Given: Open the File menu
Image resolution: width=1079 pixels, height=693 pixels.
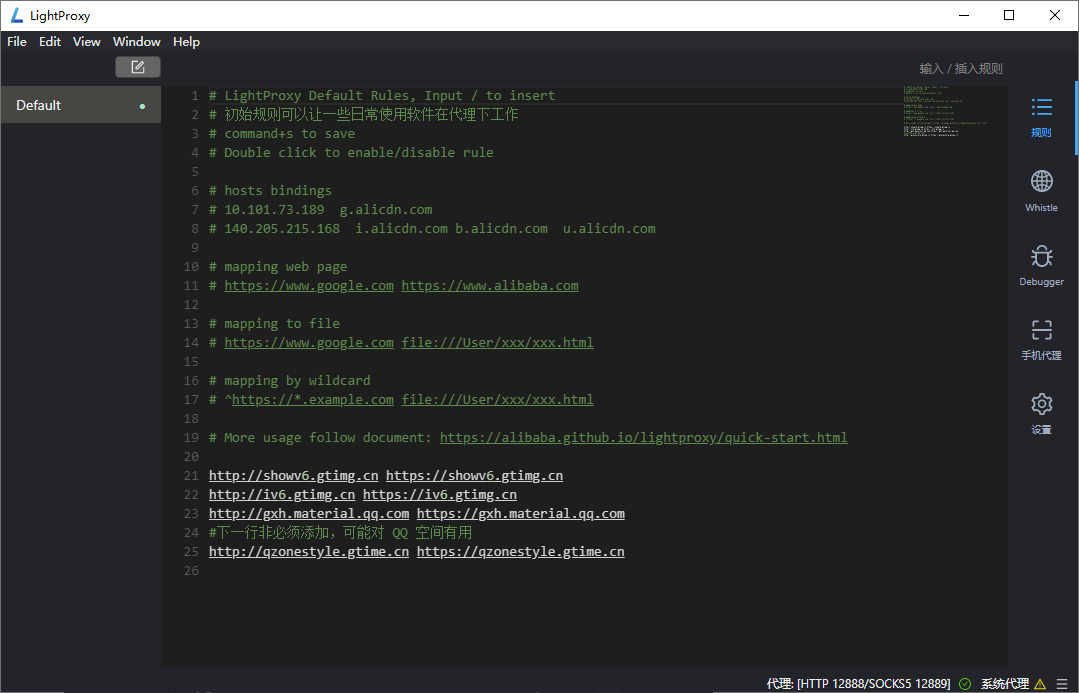Looking at the screenshot, I should [x=17, y=42].
